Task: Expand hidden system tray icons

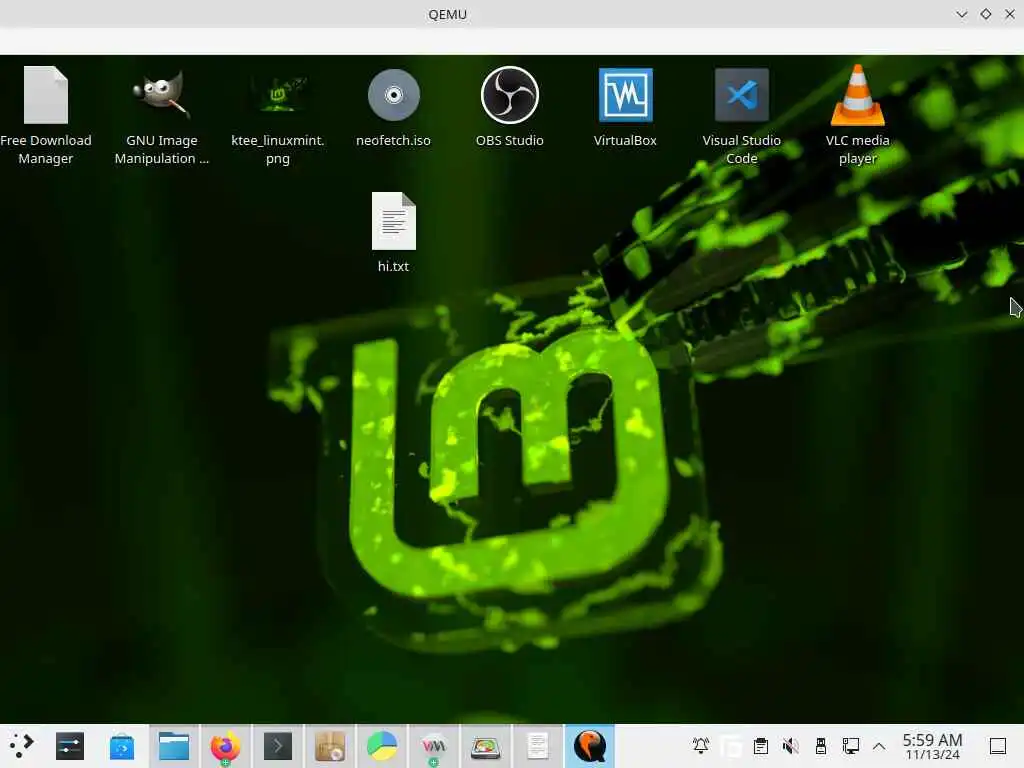Action: pos(879,746)
